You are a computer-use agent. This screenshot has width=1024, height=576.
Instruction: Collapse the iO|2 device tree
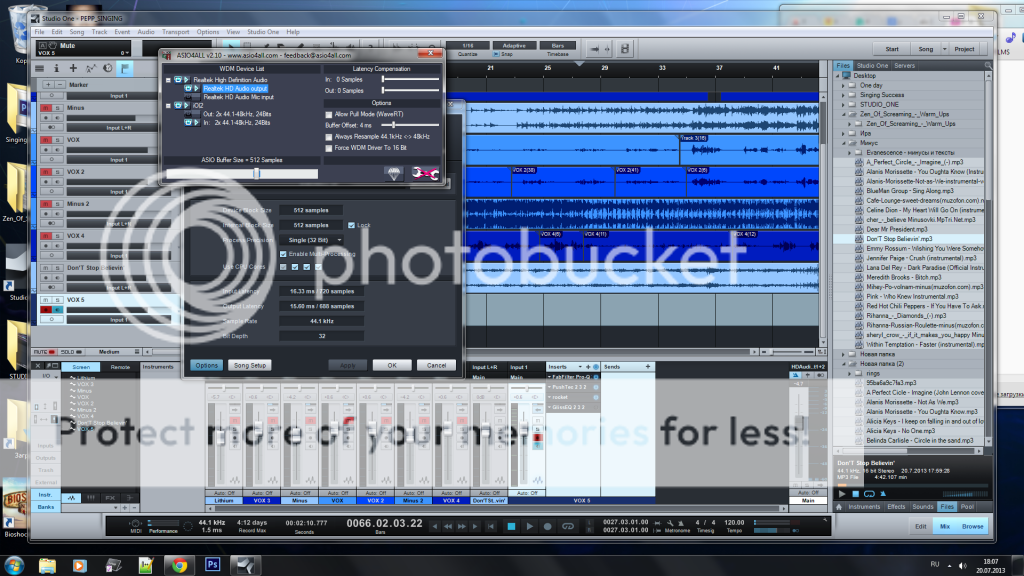pos(168,105)
